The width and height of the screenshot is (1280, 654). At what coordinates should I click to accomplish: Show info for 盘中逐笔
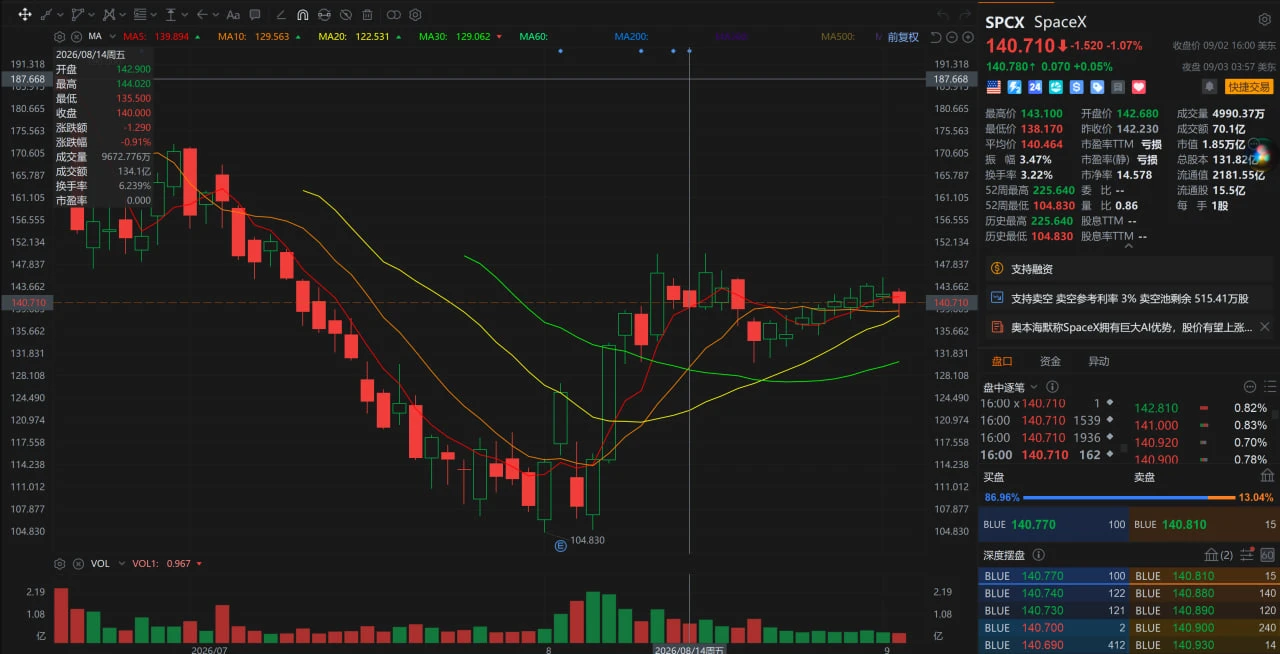point(1052,387)
